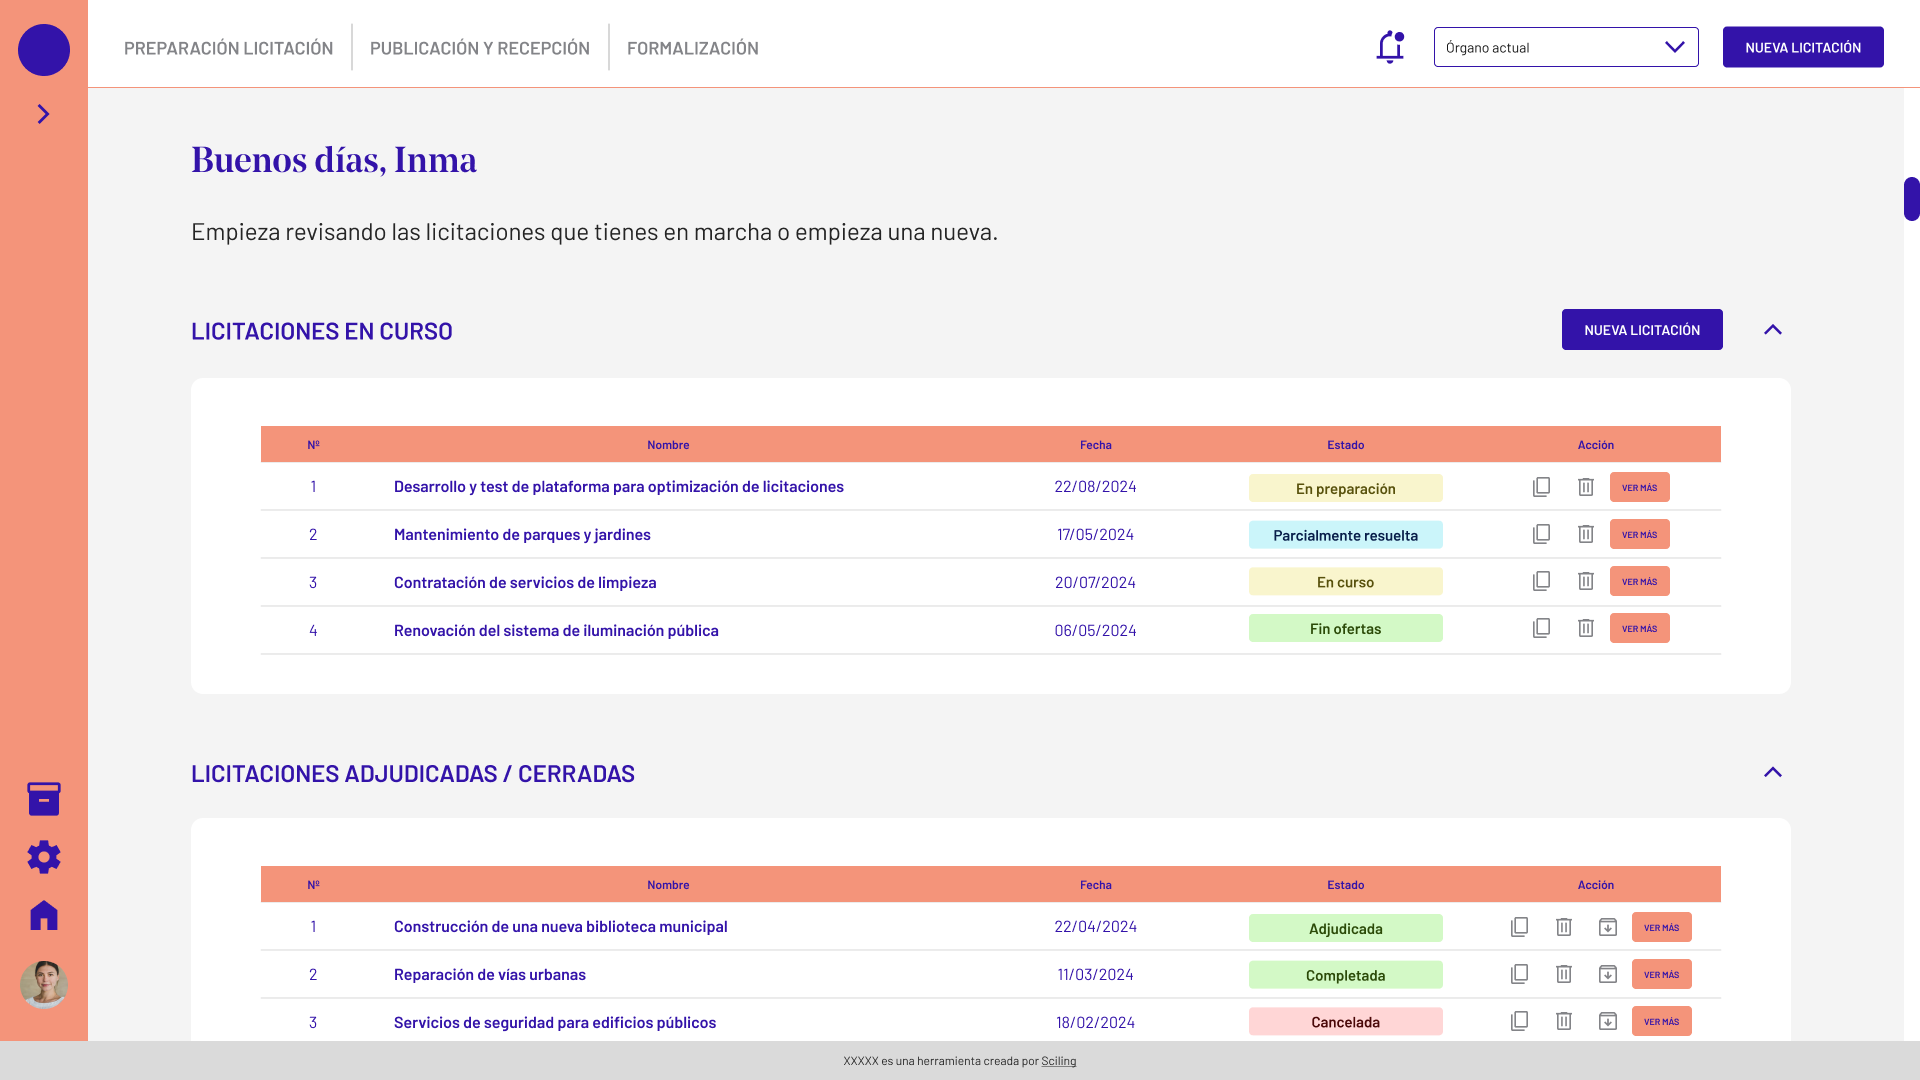The width and height of the screenshot is (1920, 1080).
Task: Open the Sciling link in the footer
Action: click(x=1058, y=1061)
